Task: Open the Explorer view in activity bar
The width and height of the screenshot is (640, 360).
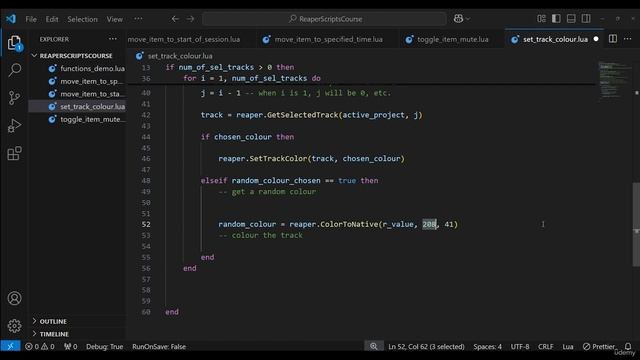Action: (14, 43)
